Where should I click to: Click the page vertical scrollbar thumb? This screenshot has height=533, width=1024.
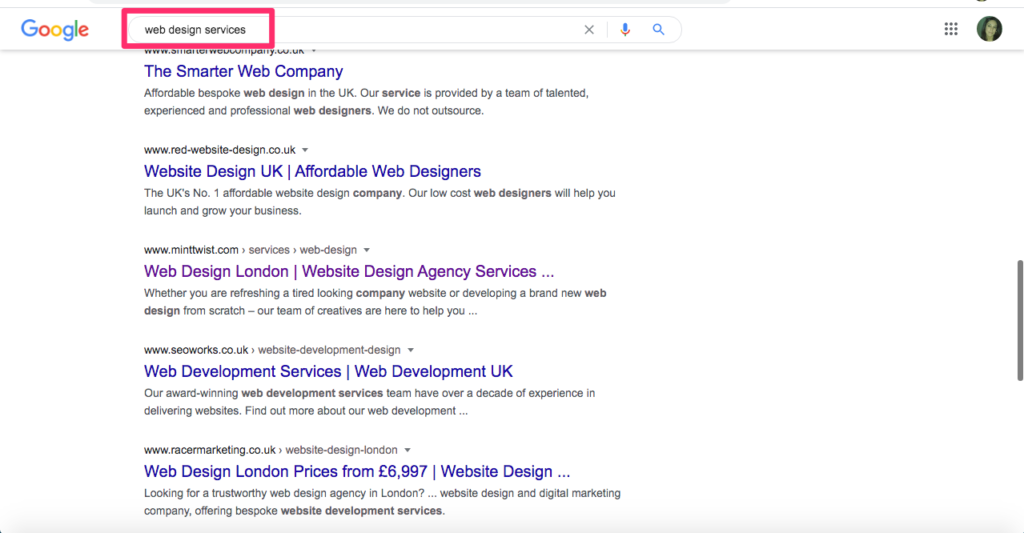1019,320
